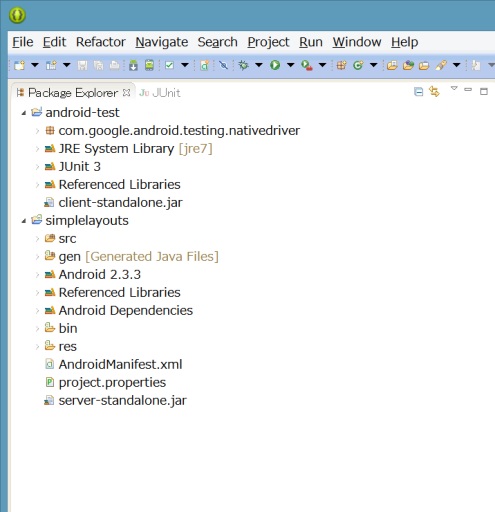The width and height of the screenshot is (495, 512).
Task: Click the New Java Class icon
Action: 358,65
